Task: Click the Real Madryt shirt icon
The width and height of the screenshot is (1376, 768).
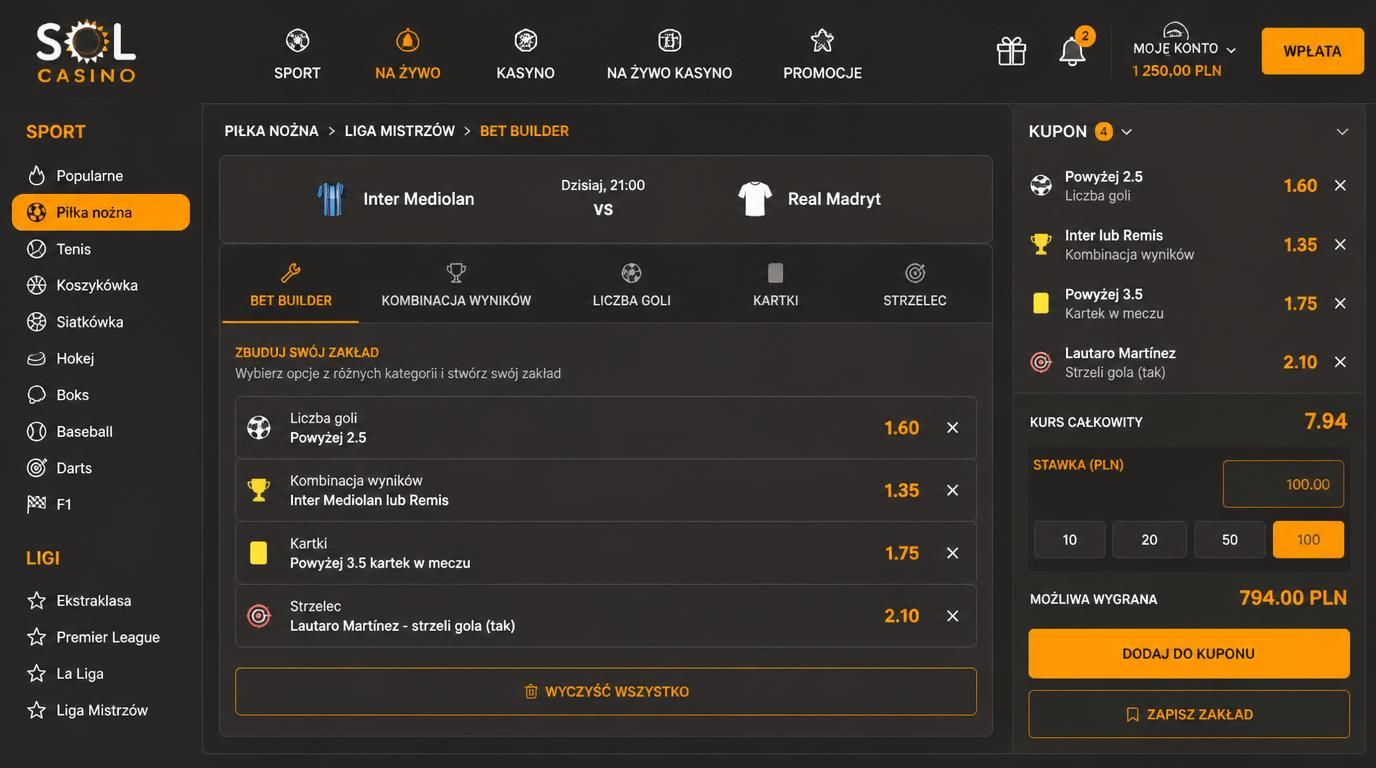Action: point(755,199)
